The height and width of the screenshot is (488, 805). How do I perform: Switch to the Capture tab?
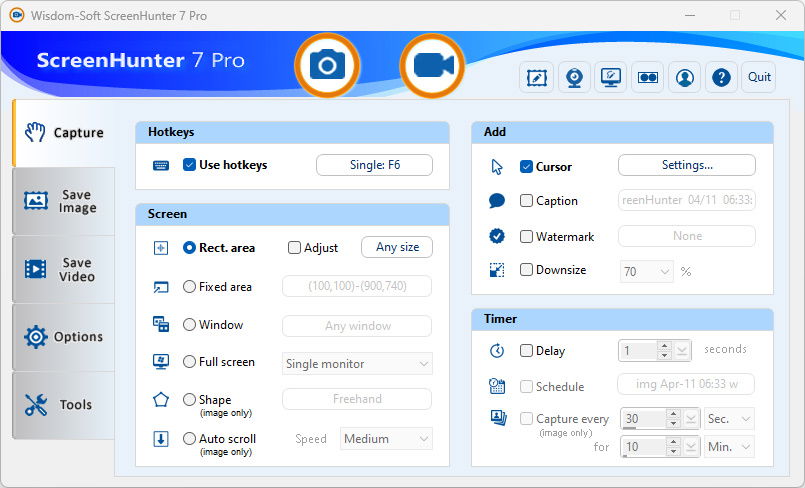[64, 133]
